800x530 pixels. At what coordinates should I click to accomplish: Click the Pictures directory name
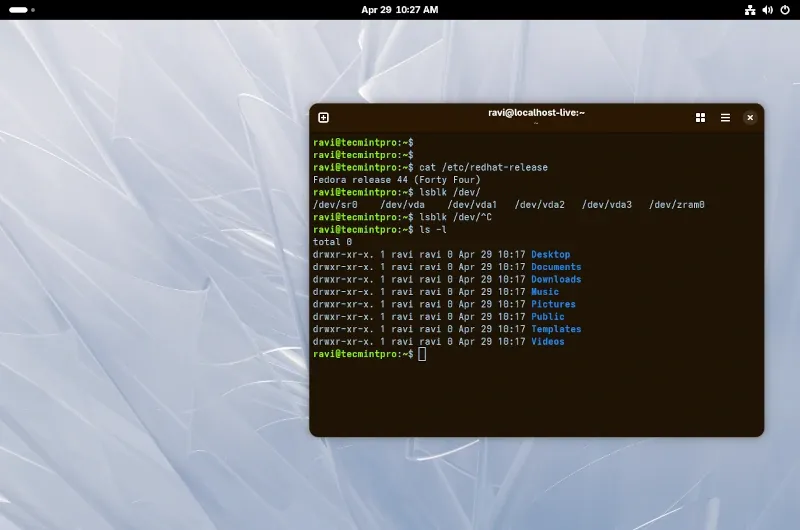553,304
